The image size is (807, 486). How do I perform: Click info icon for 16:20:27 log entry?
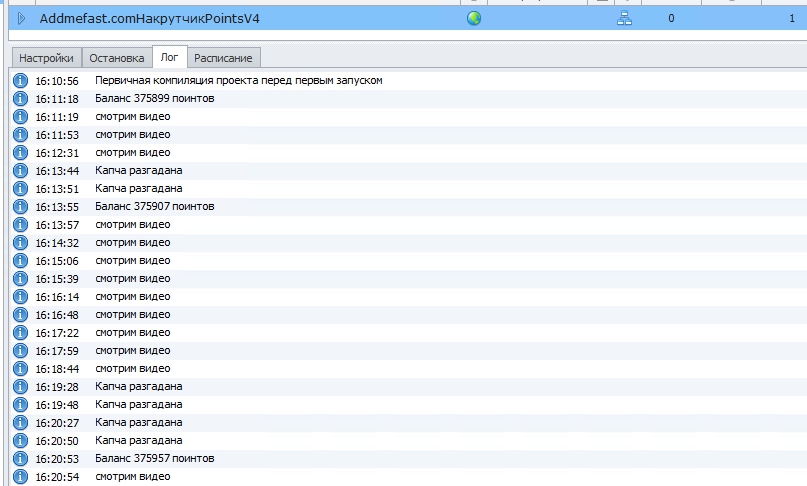(x=20, y=423)
